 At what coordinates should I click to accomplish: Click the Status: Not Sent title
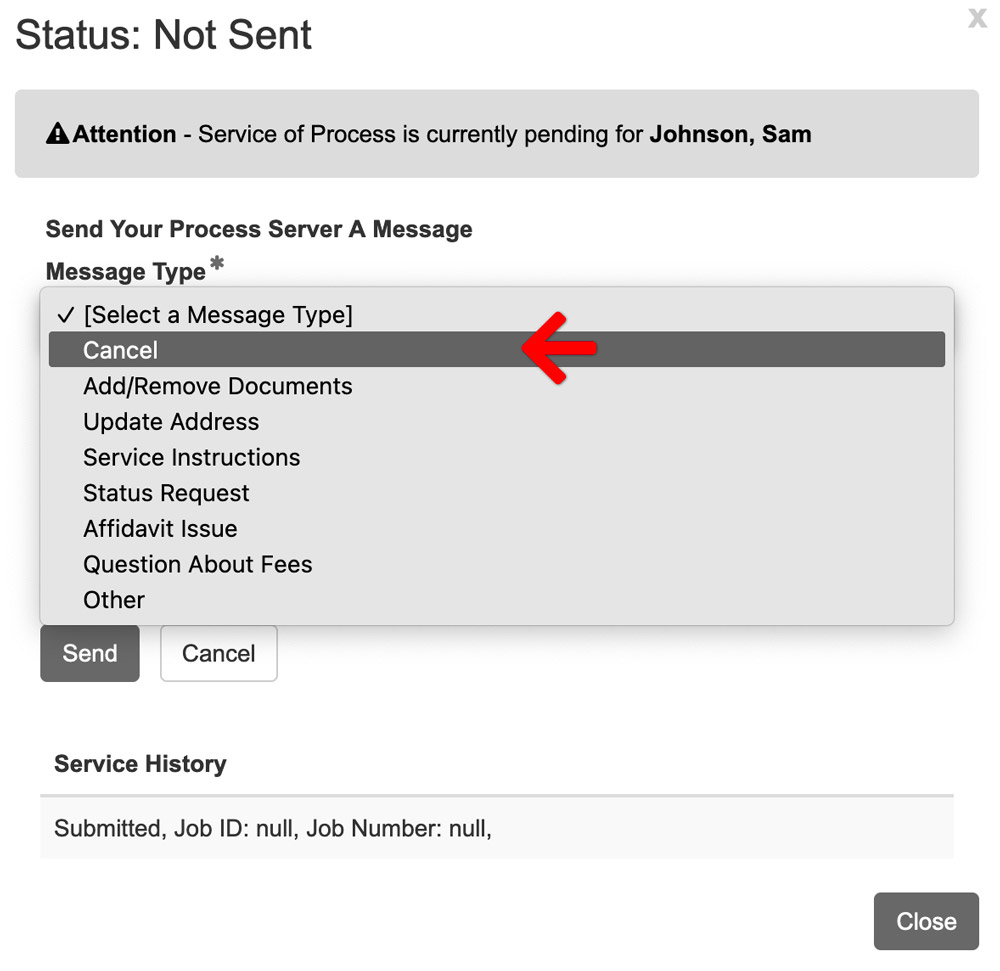(163, 34)
